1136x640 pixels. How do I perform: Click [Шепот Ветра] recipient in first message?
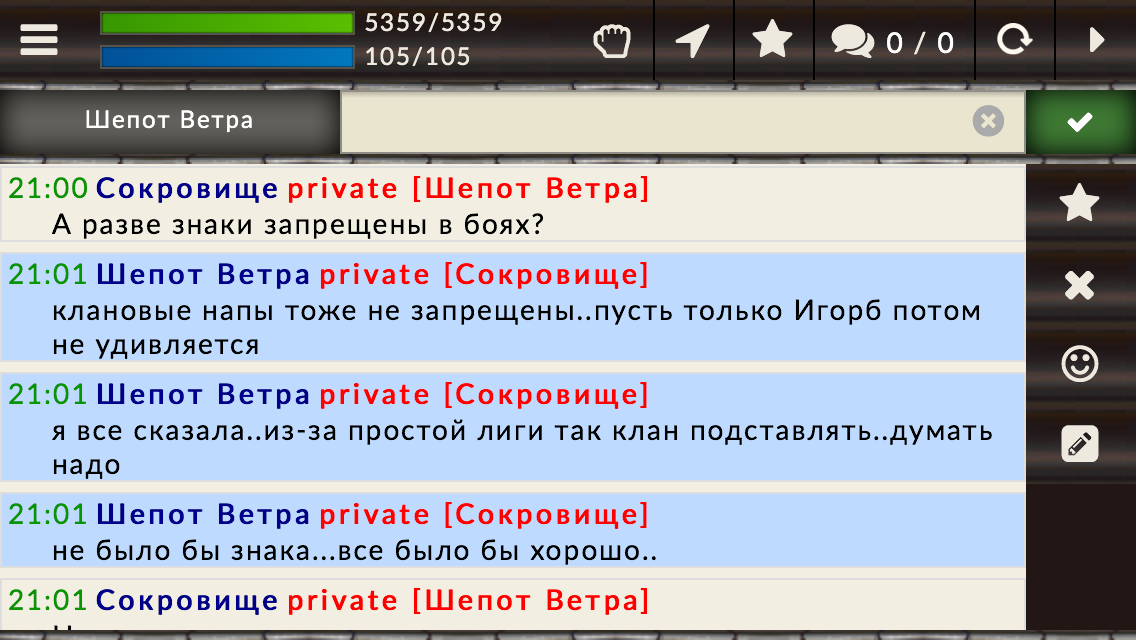531,188
